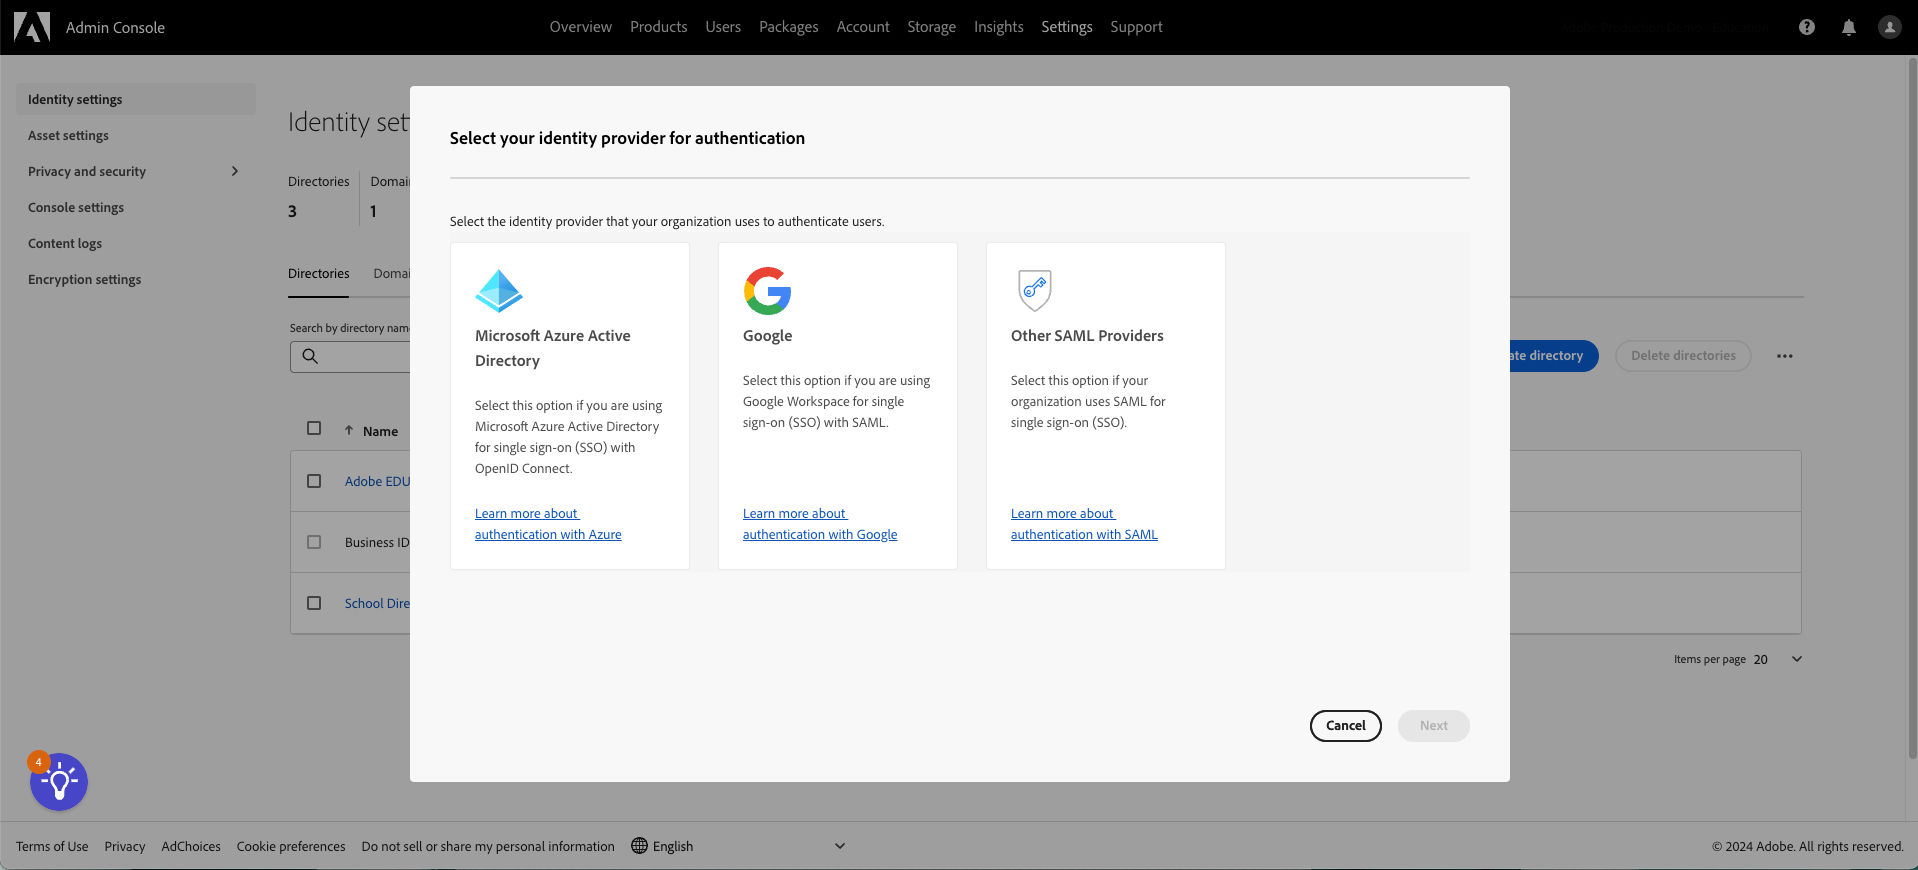1918x870 pixels.
Task: Open Asset settings in the sidebar
Action: click(68, 135)
